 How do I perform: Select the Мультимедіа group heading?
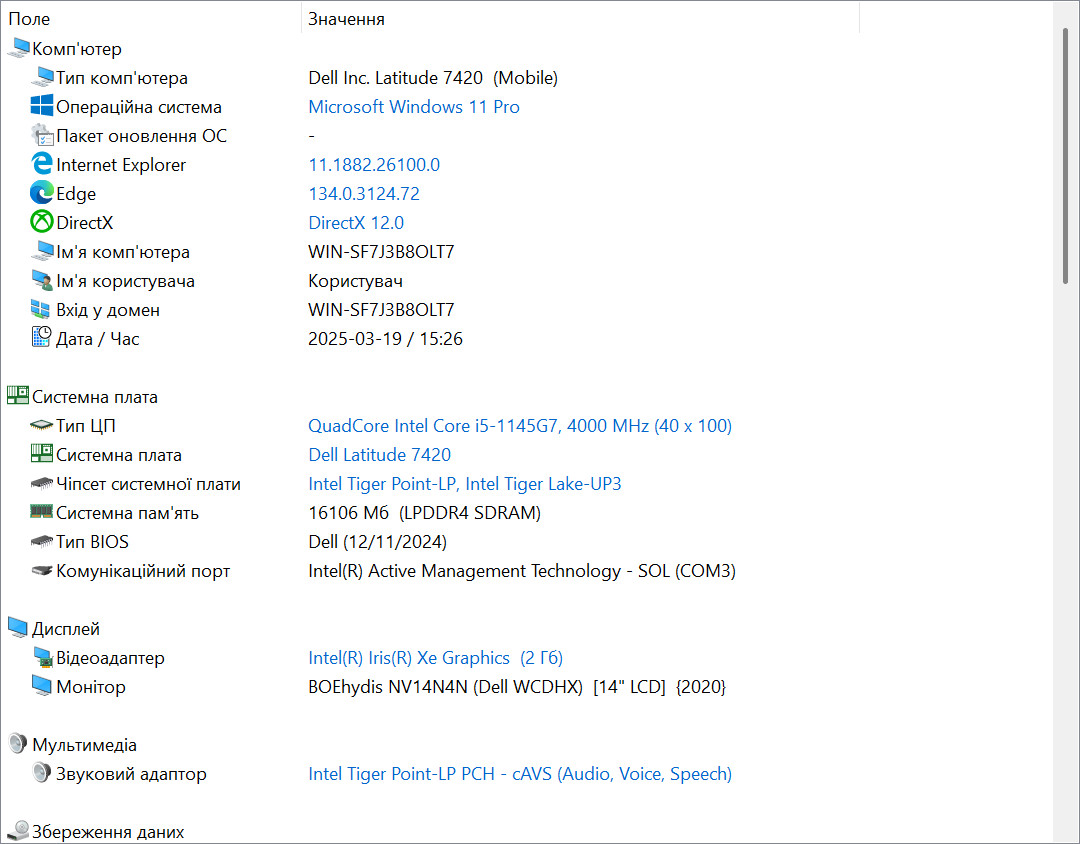point(84,745)
